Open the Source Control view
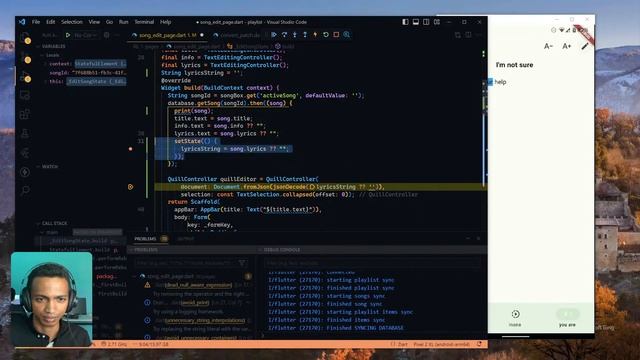The height and width of the screenshot is (360, 640). point(25,57)
